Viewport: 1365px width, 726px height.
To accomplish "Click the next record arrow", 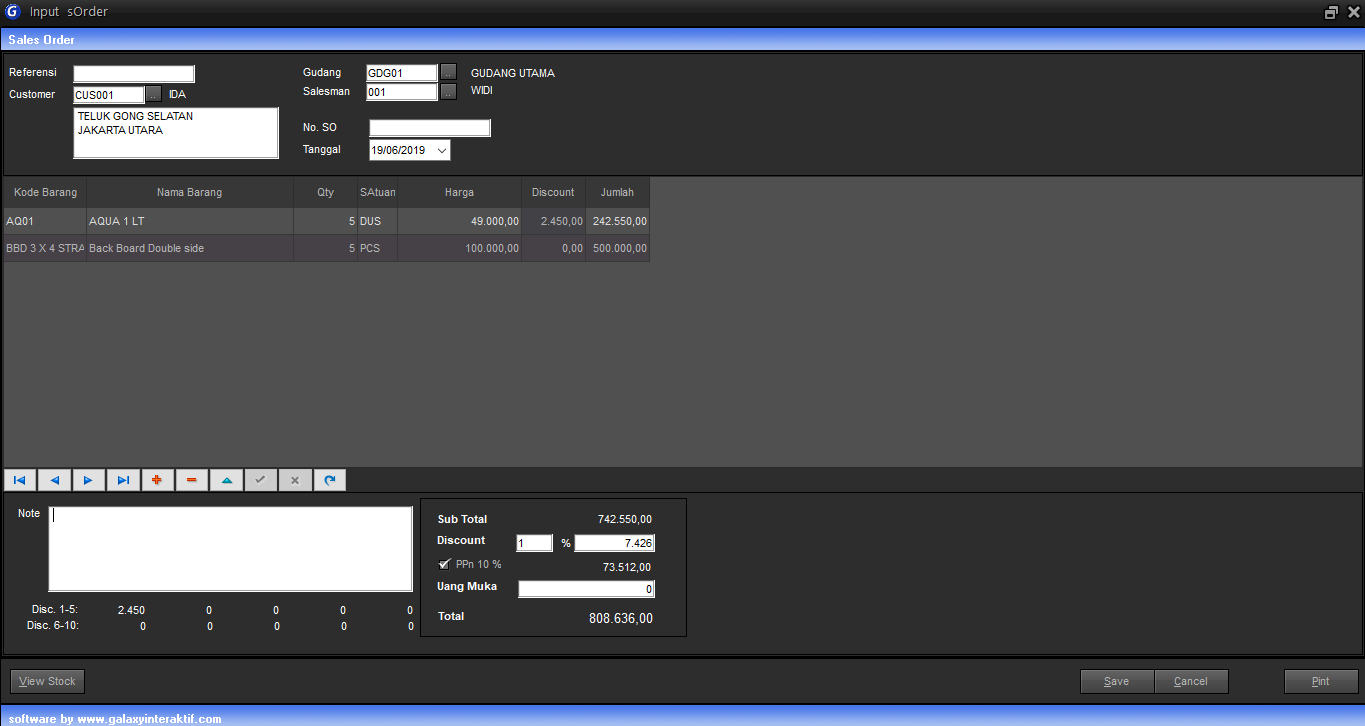I will coord(88,480).
